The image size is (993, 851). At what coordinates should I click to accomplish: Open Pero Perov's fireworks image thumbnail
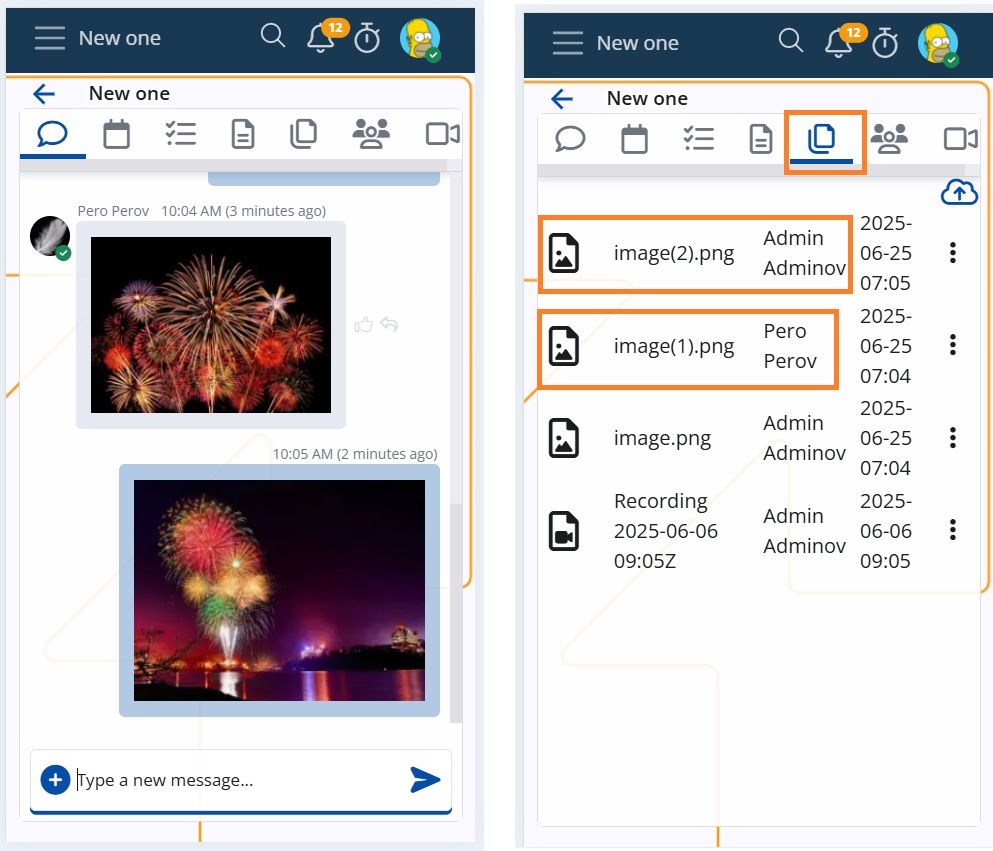click(211, 325)
